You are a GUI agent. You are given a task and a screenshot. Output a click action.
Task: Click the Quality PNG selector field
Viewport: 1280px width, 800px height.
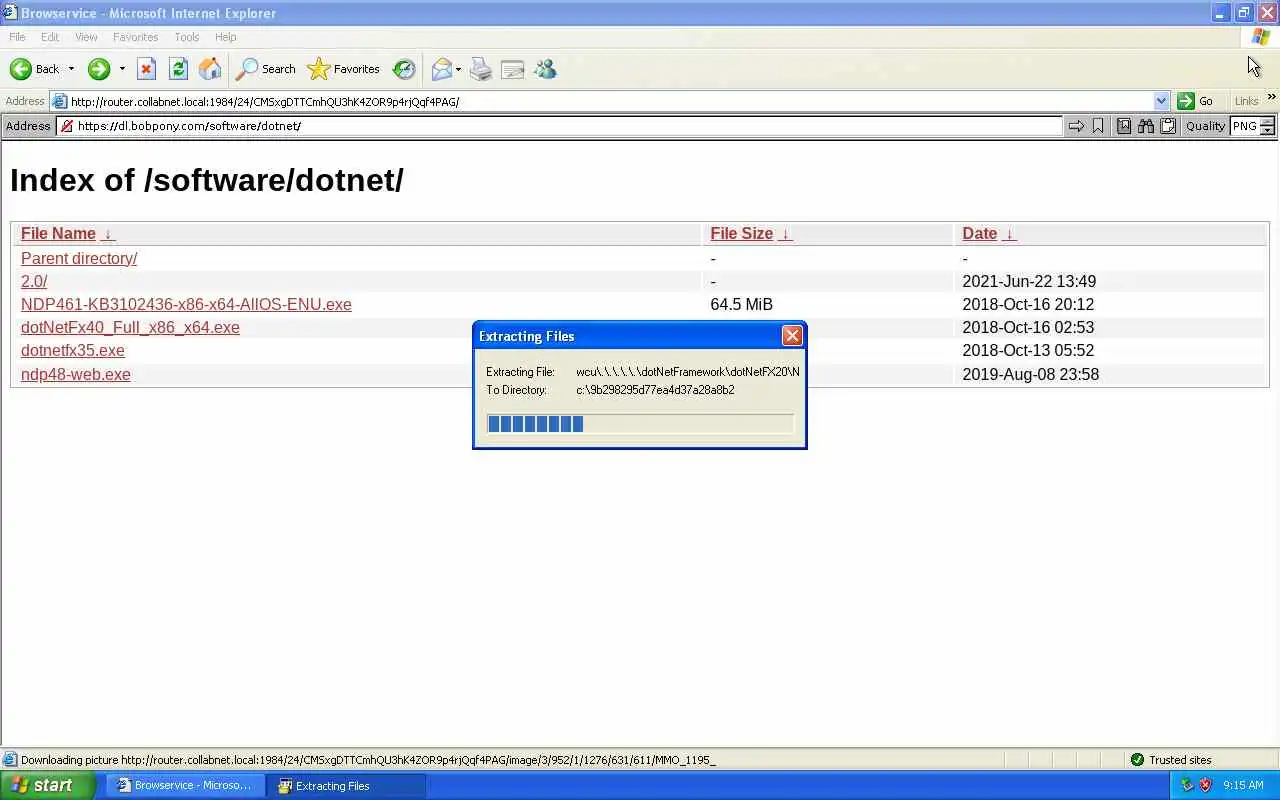[1244, 126]
